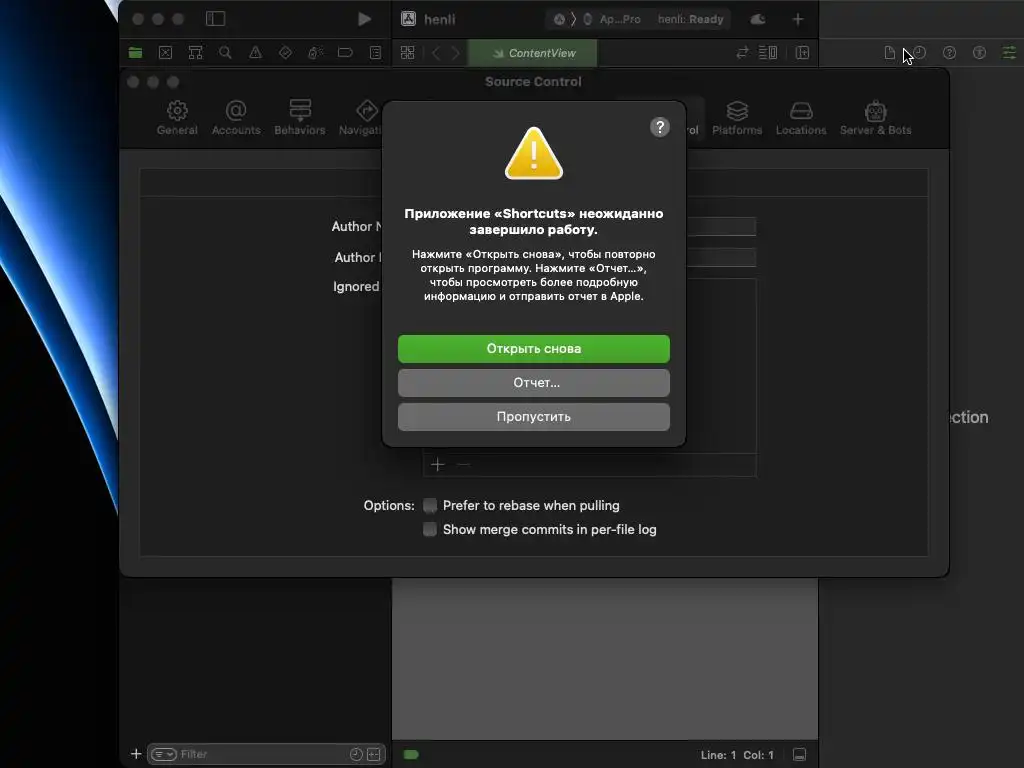Open the filter options dropdown icon
Viewport: 1024px width, 768px height.
coord(163,754)
